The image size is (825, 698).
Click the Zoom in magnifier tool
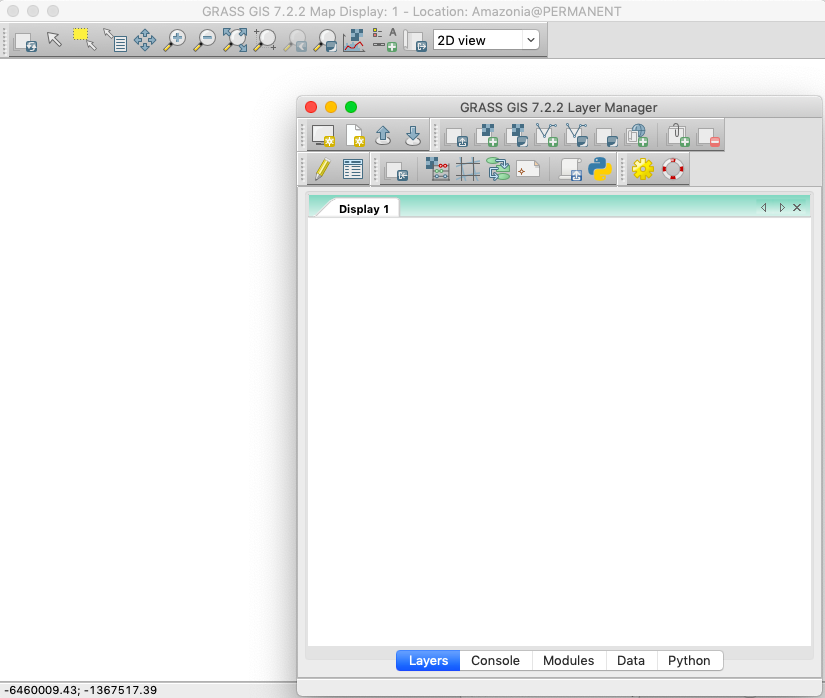tap(175, 41)
